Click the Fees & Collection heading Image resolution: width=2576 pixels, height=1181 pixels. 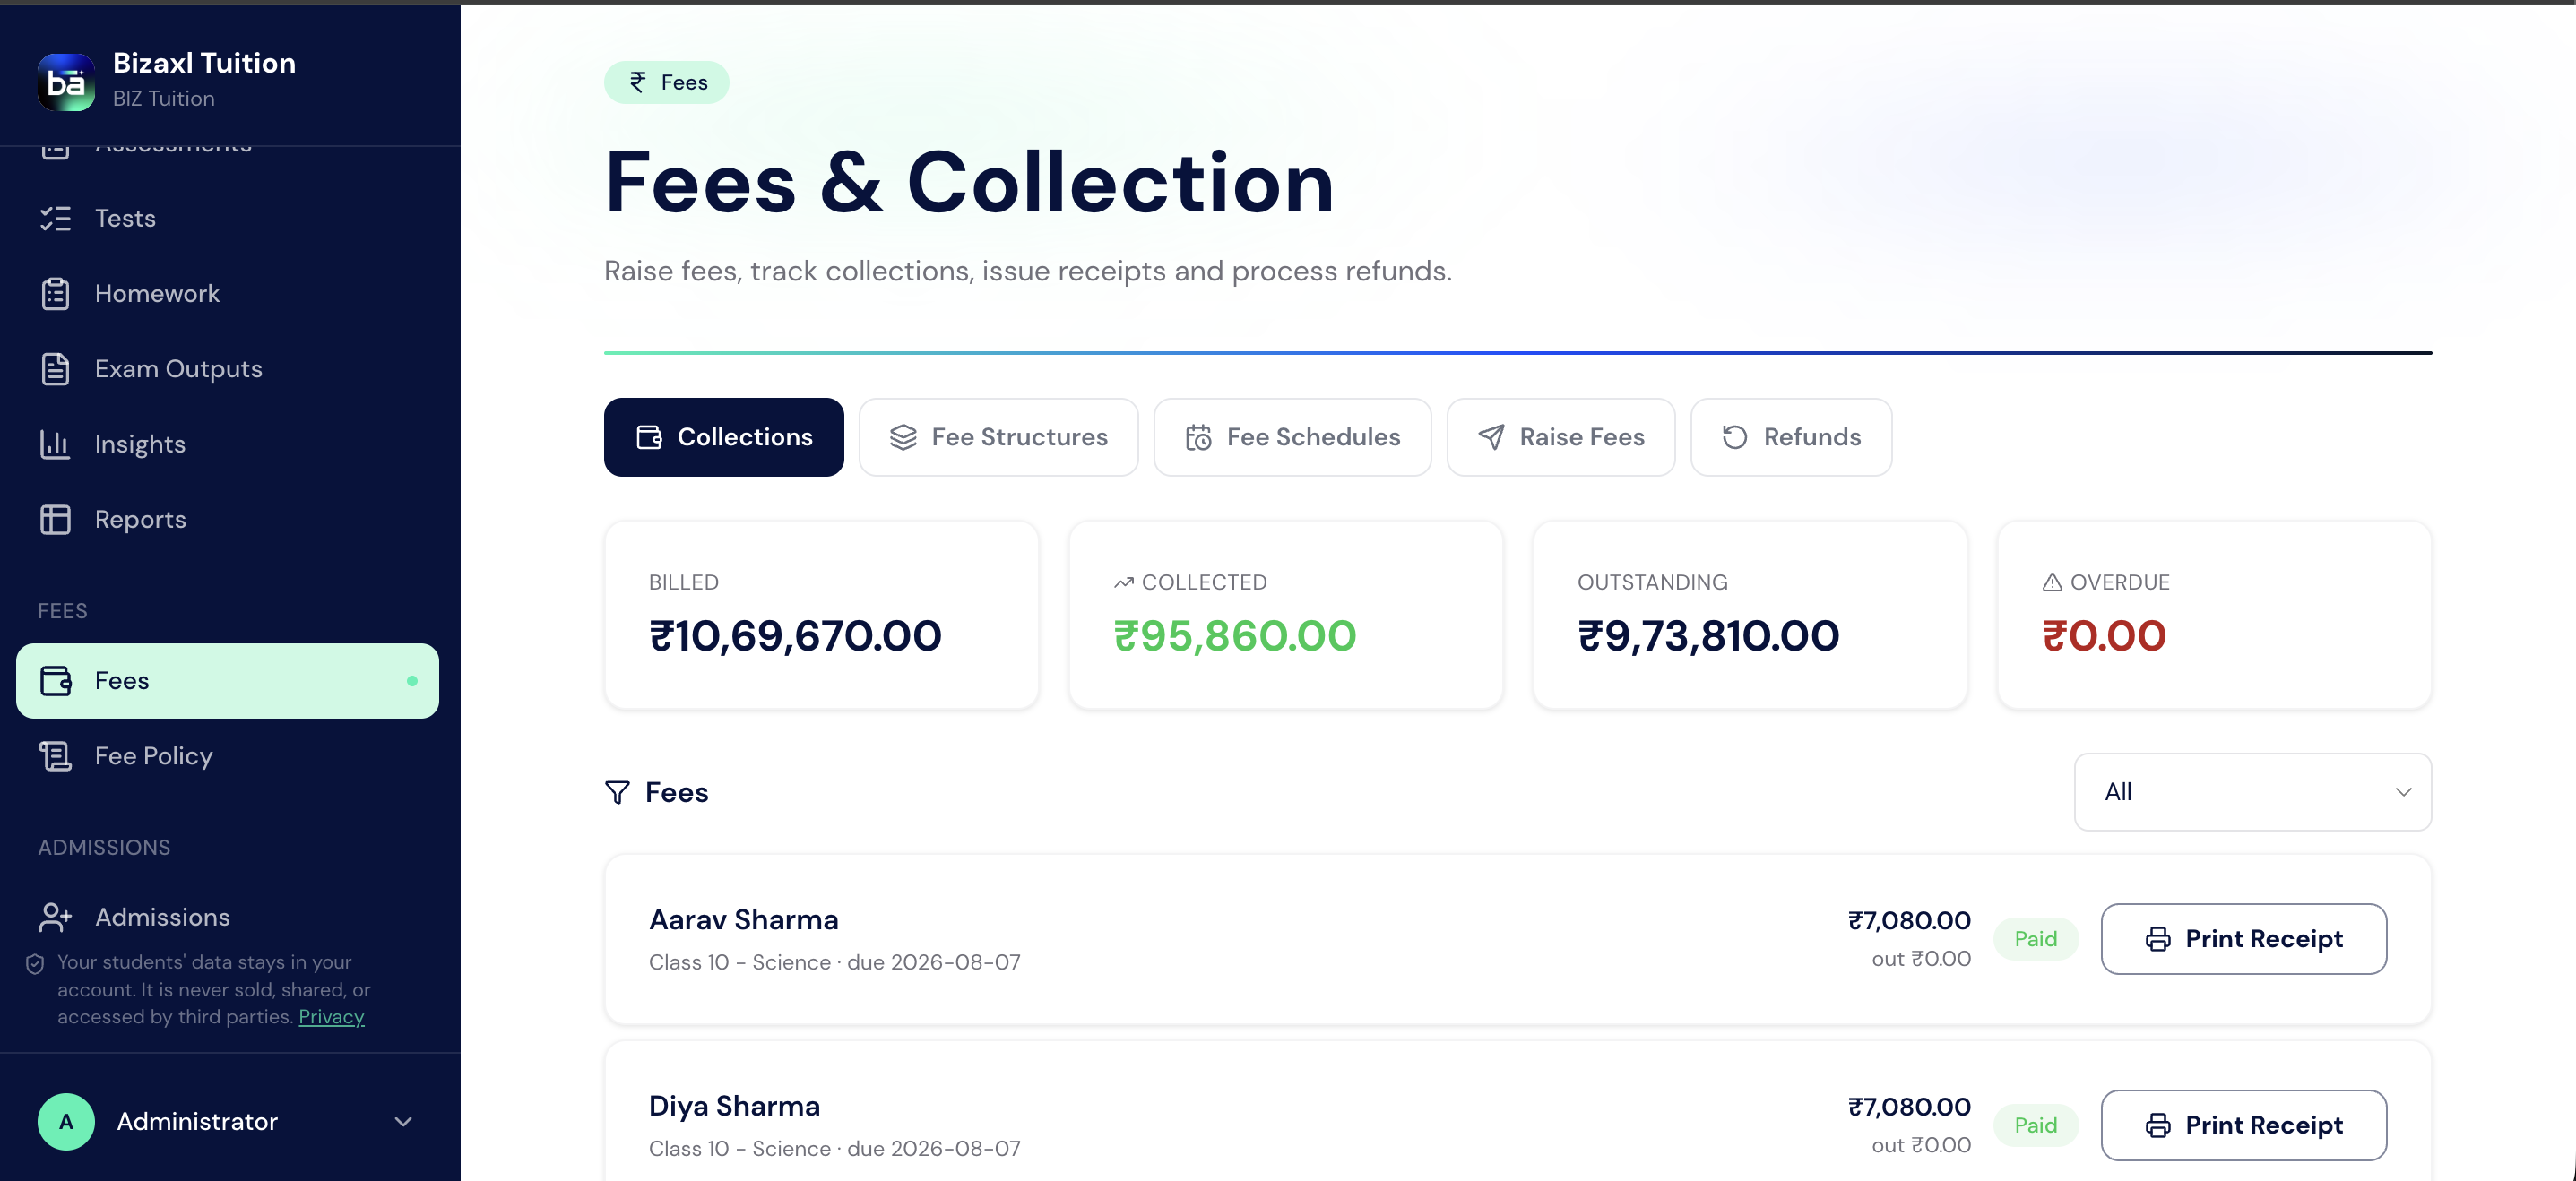pyautogui.click(x=969, y=183)
